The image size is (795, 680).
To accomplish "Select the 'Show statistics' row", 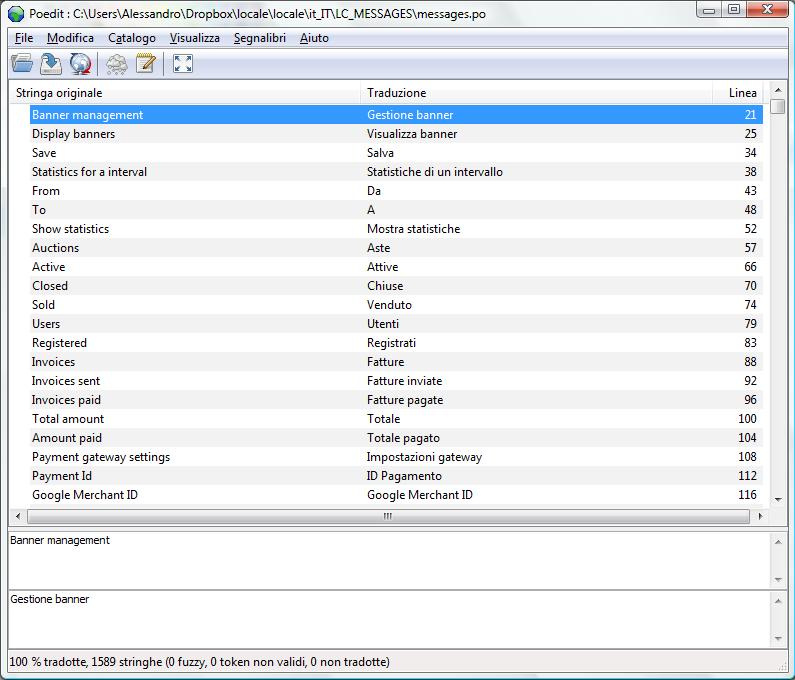I will [x=396, y=229].
